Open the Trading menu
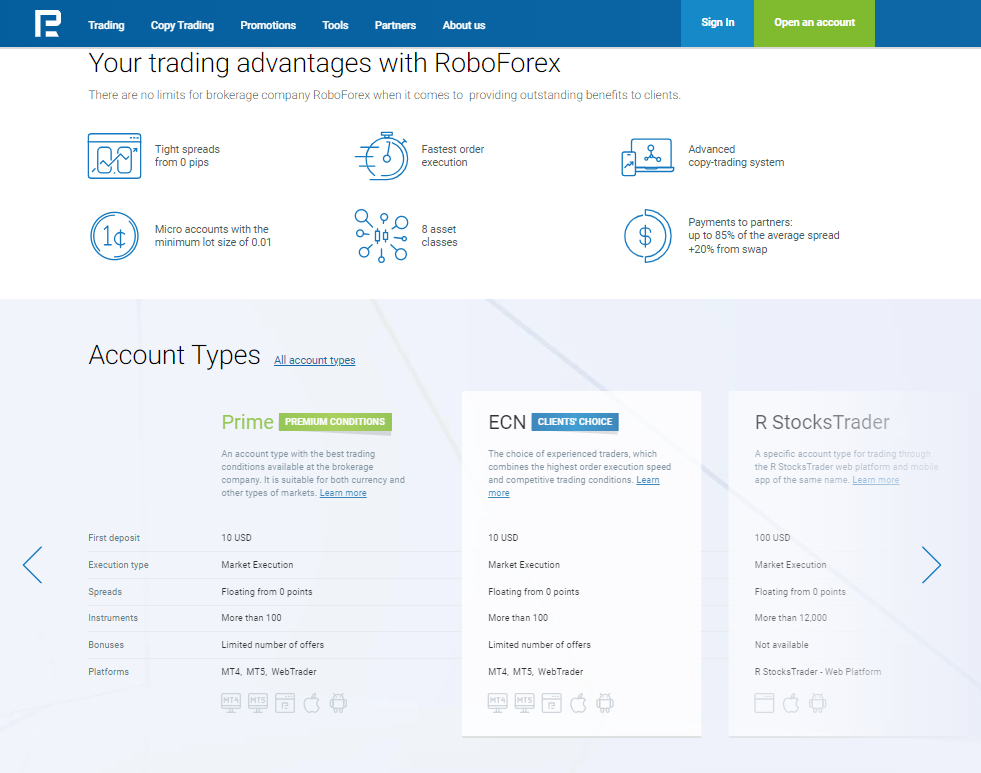This screenshot has height=773, width=981. coord(106,25)
